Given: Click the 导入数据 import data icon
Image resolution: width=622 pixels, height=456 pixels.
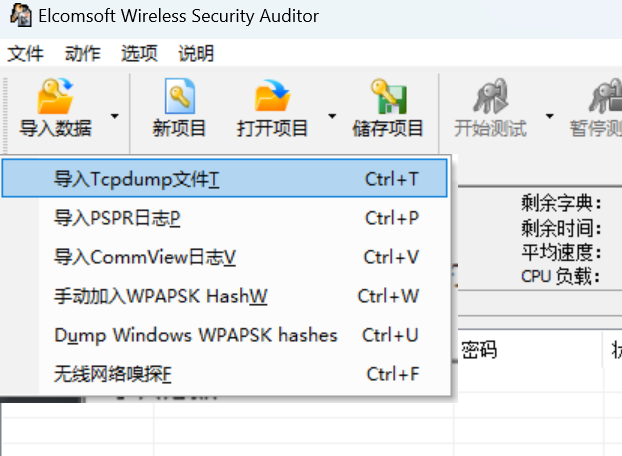Looking at the screenshot, I should [56, 96].
